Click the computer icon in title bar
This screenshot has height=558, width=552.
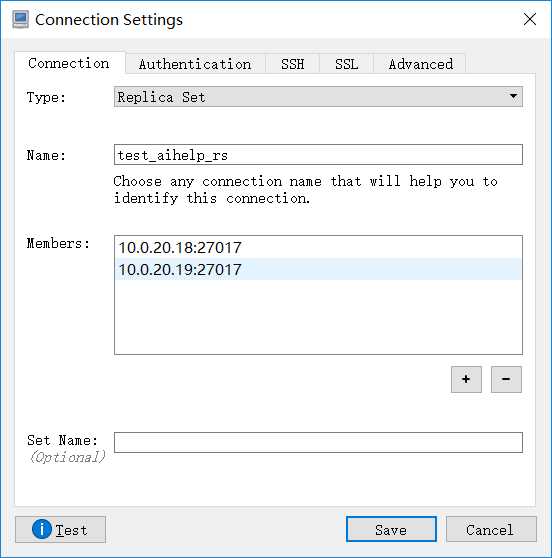(x=20, y=20)
